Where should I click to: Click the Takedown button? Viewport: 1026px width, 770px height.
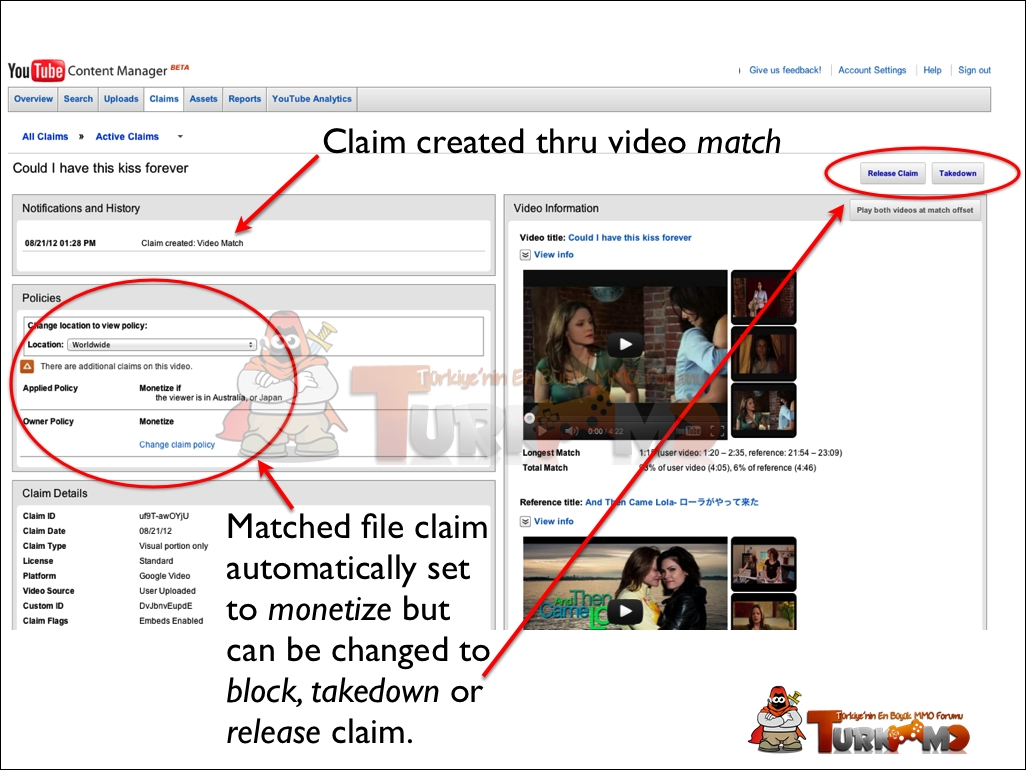(x=957, y=173)
